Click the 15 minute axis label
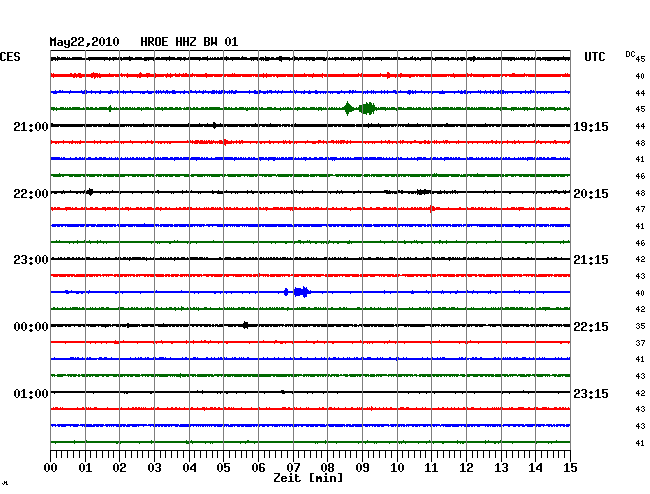The image size is (650, 494). 570,467
